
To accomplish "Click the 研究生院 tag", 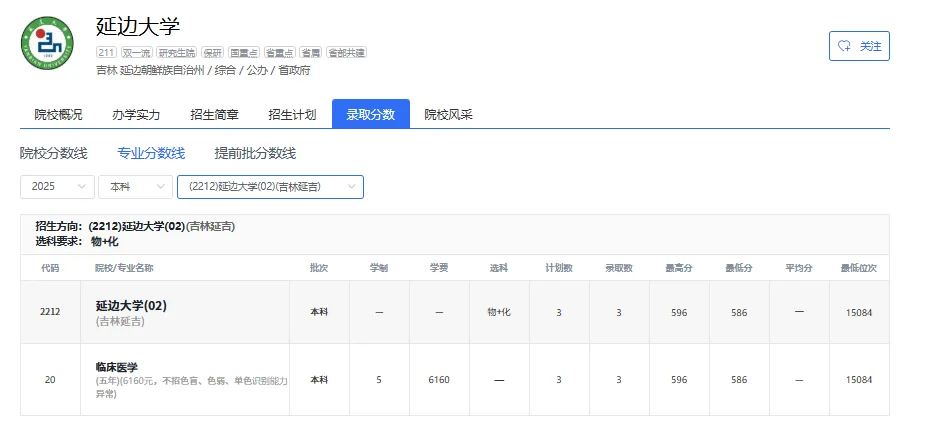I will point(177,53).
